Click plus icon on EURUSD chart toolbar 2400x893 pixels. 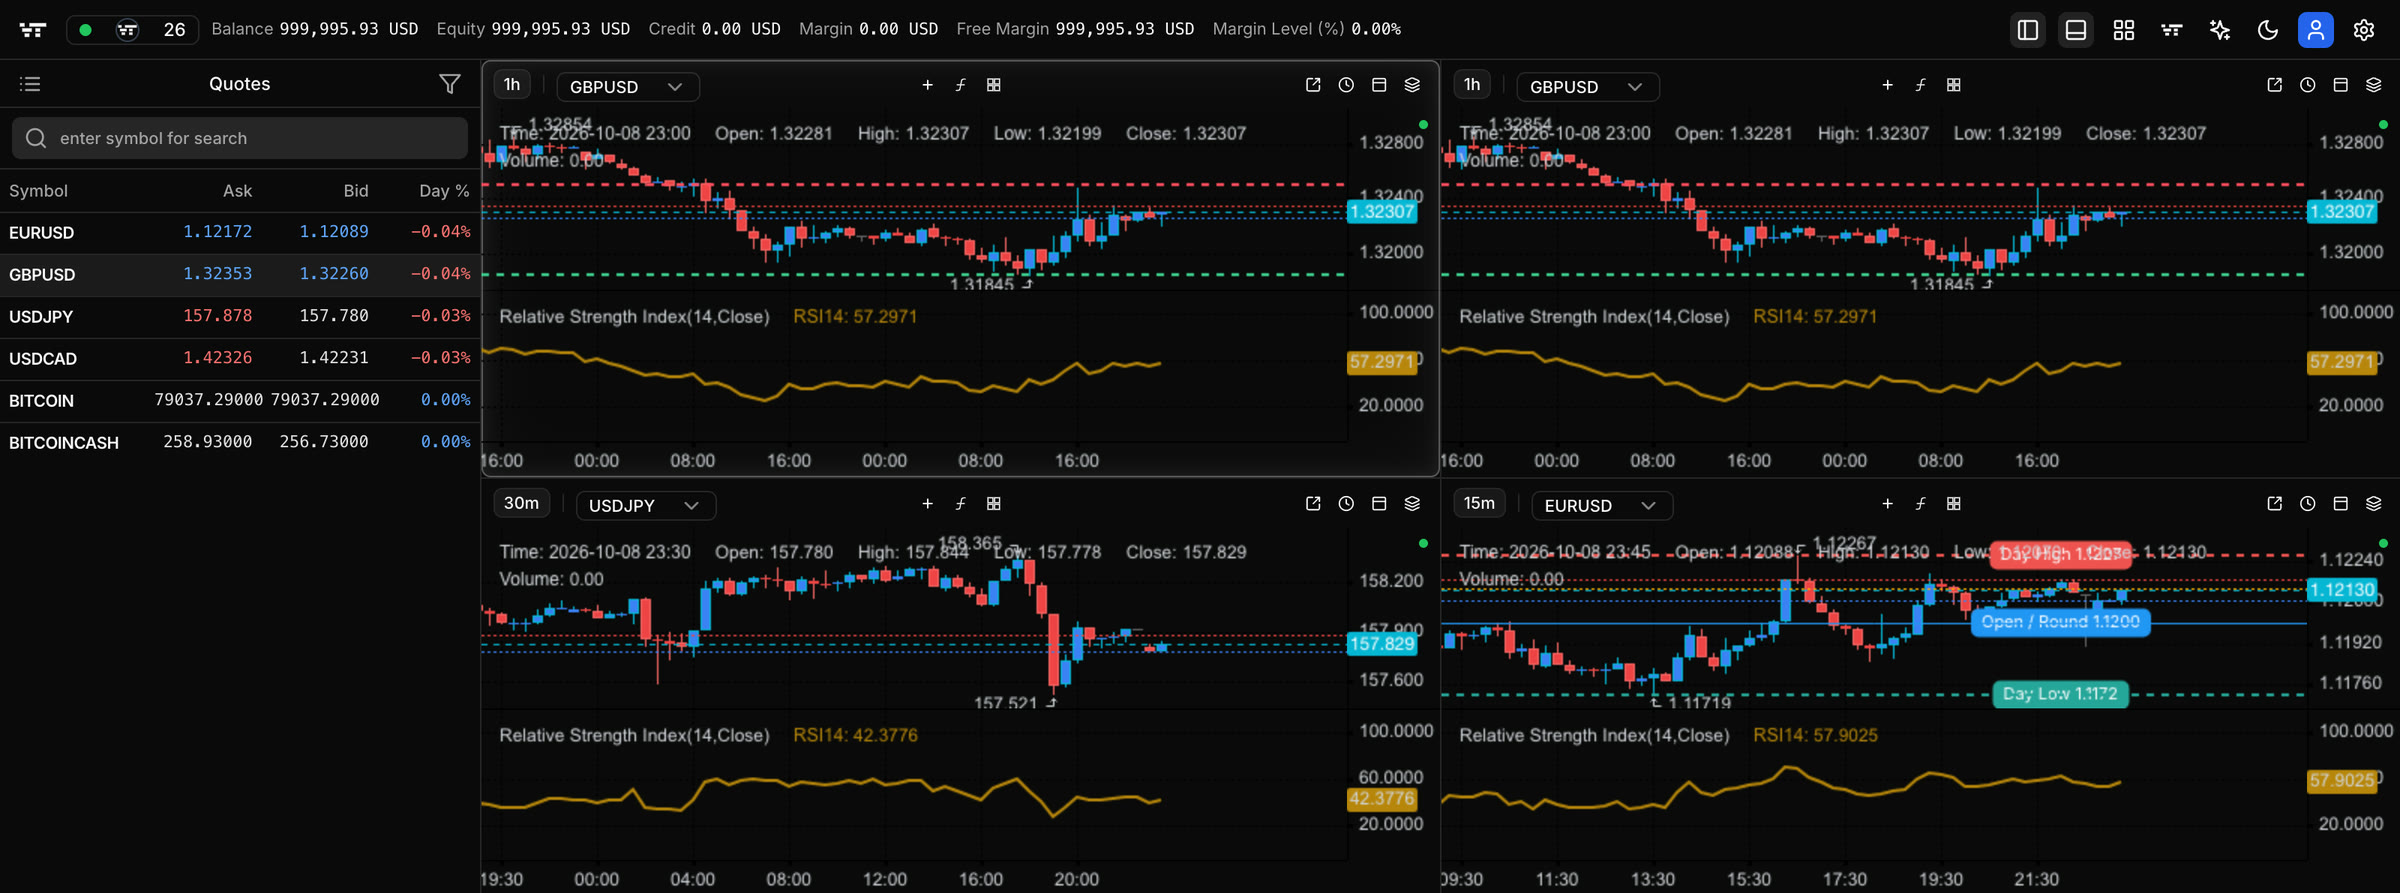point(1887,504)
